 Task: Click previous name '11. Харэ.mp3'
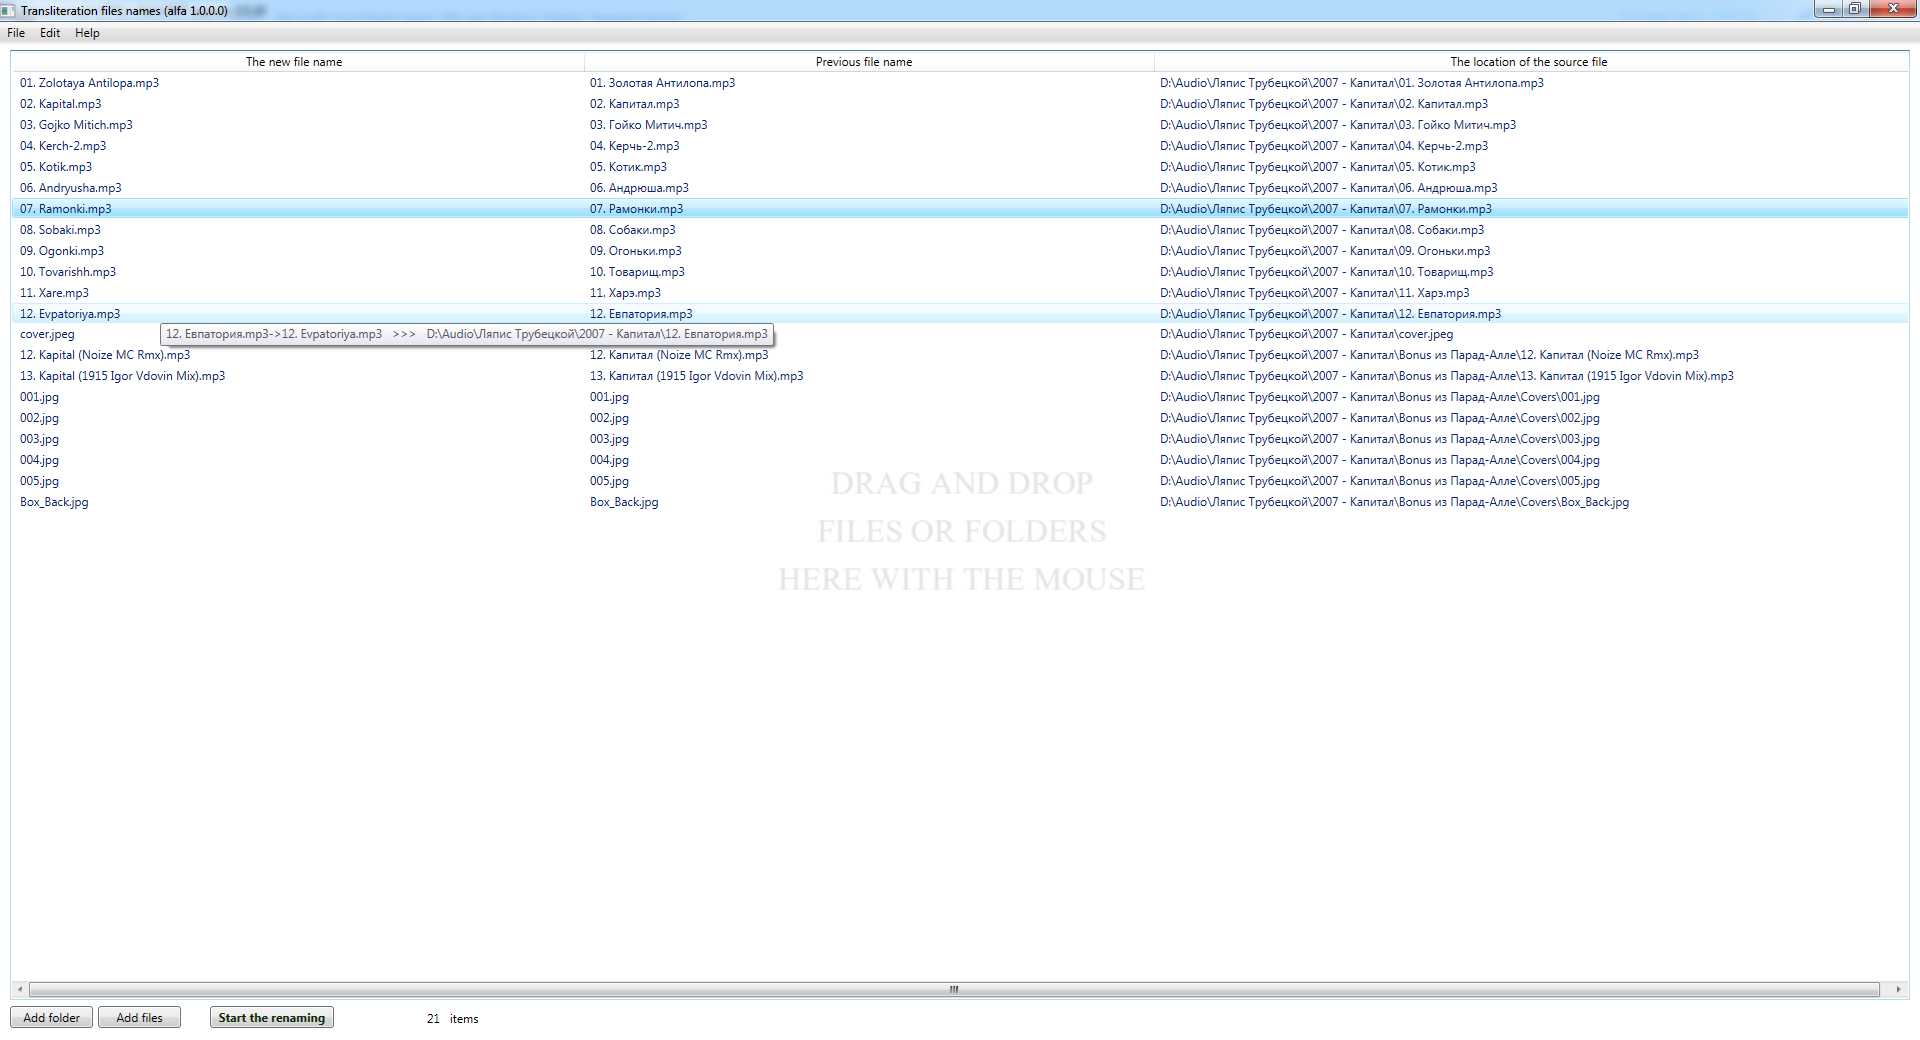pyautogui.click(x=625, y=293)
